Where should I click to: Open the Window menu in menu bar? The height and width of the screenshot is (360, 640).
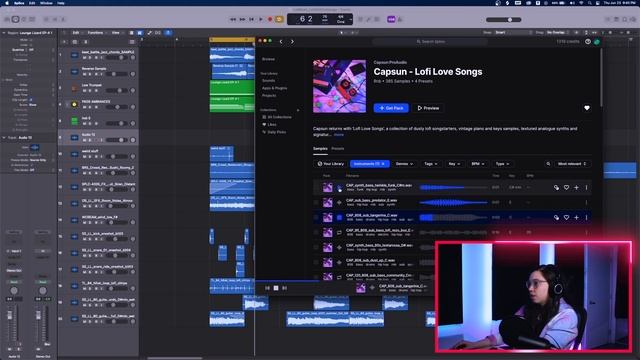point(46,3)
